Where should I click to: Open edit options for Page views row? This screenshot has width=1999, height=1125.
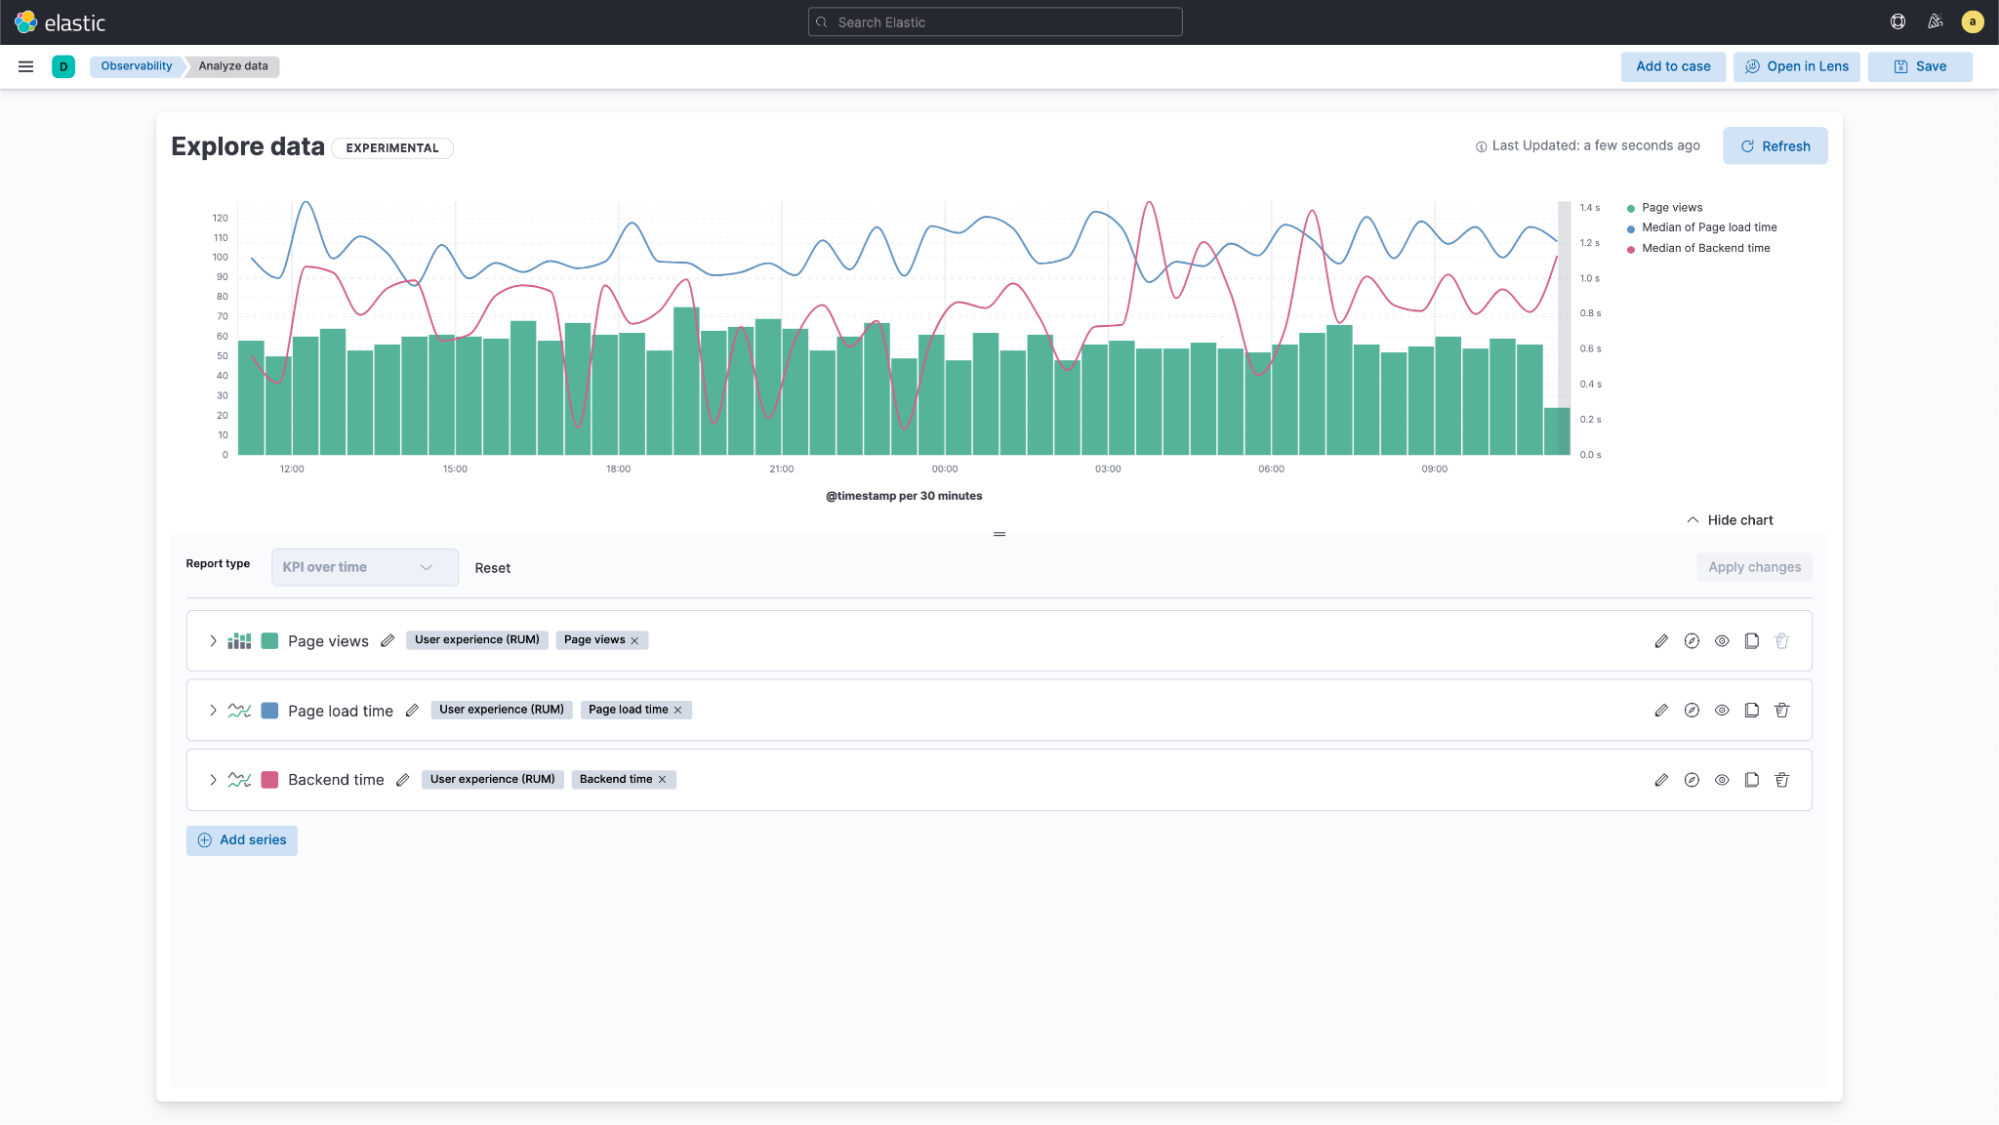click(1661, 641)
